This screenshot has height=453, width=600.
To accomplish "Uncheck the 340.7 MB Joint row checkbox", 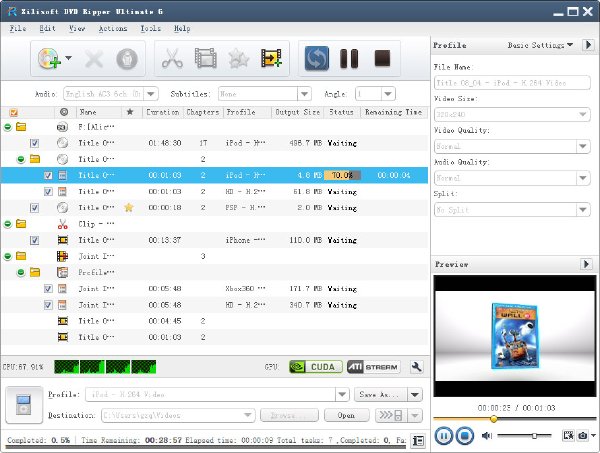I will (x=48, y=305).
